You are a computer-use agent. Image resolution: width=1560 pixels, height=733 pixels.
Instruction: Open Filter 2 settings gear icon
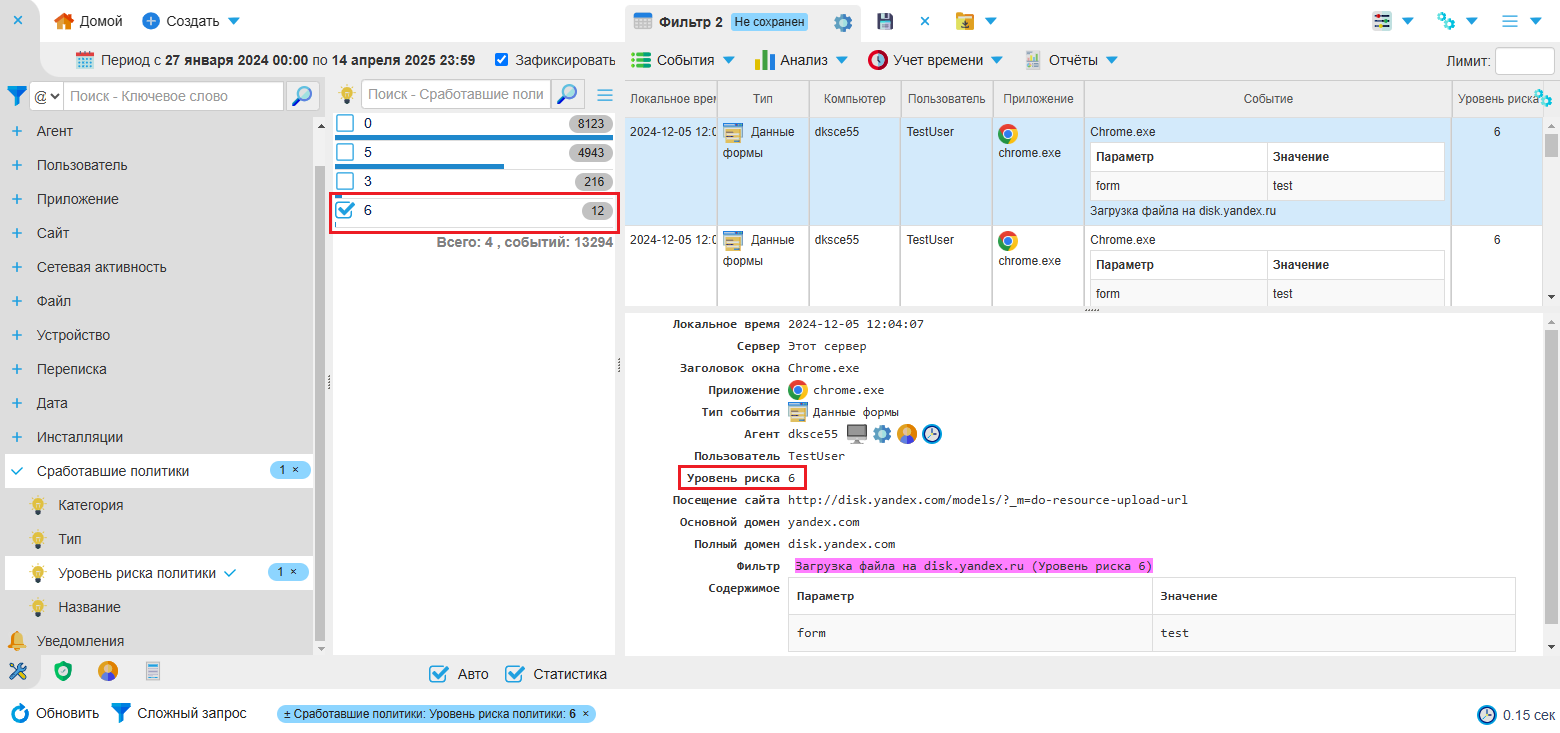[843, 22]
